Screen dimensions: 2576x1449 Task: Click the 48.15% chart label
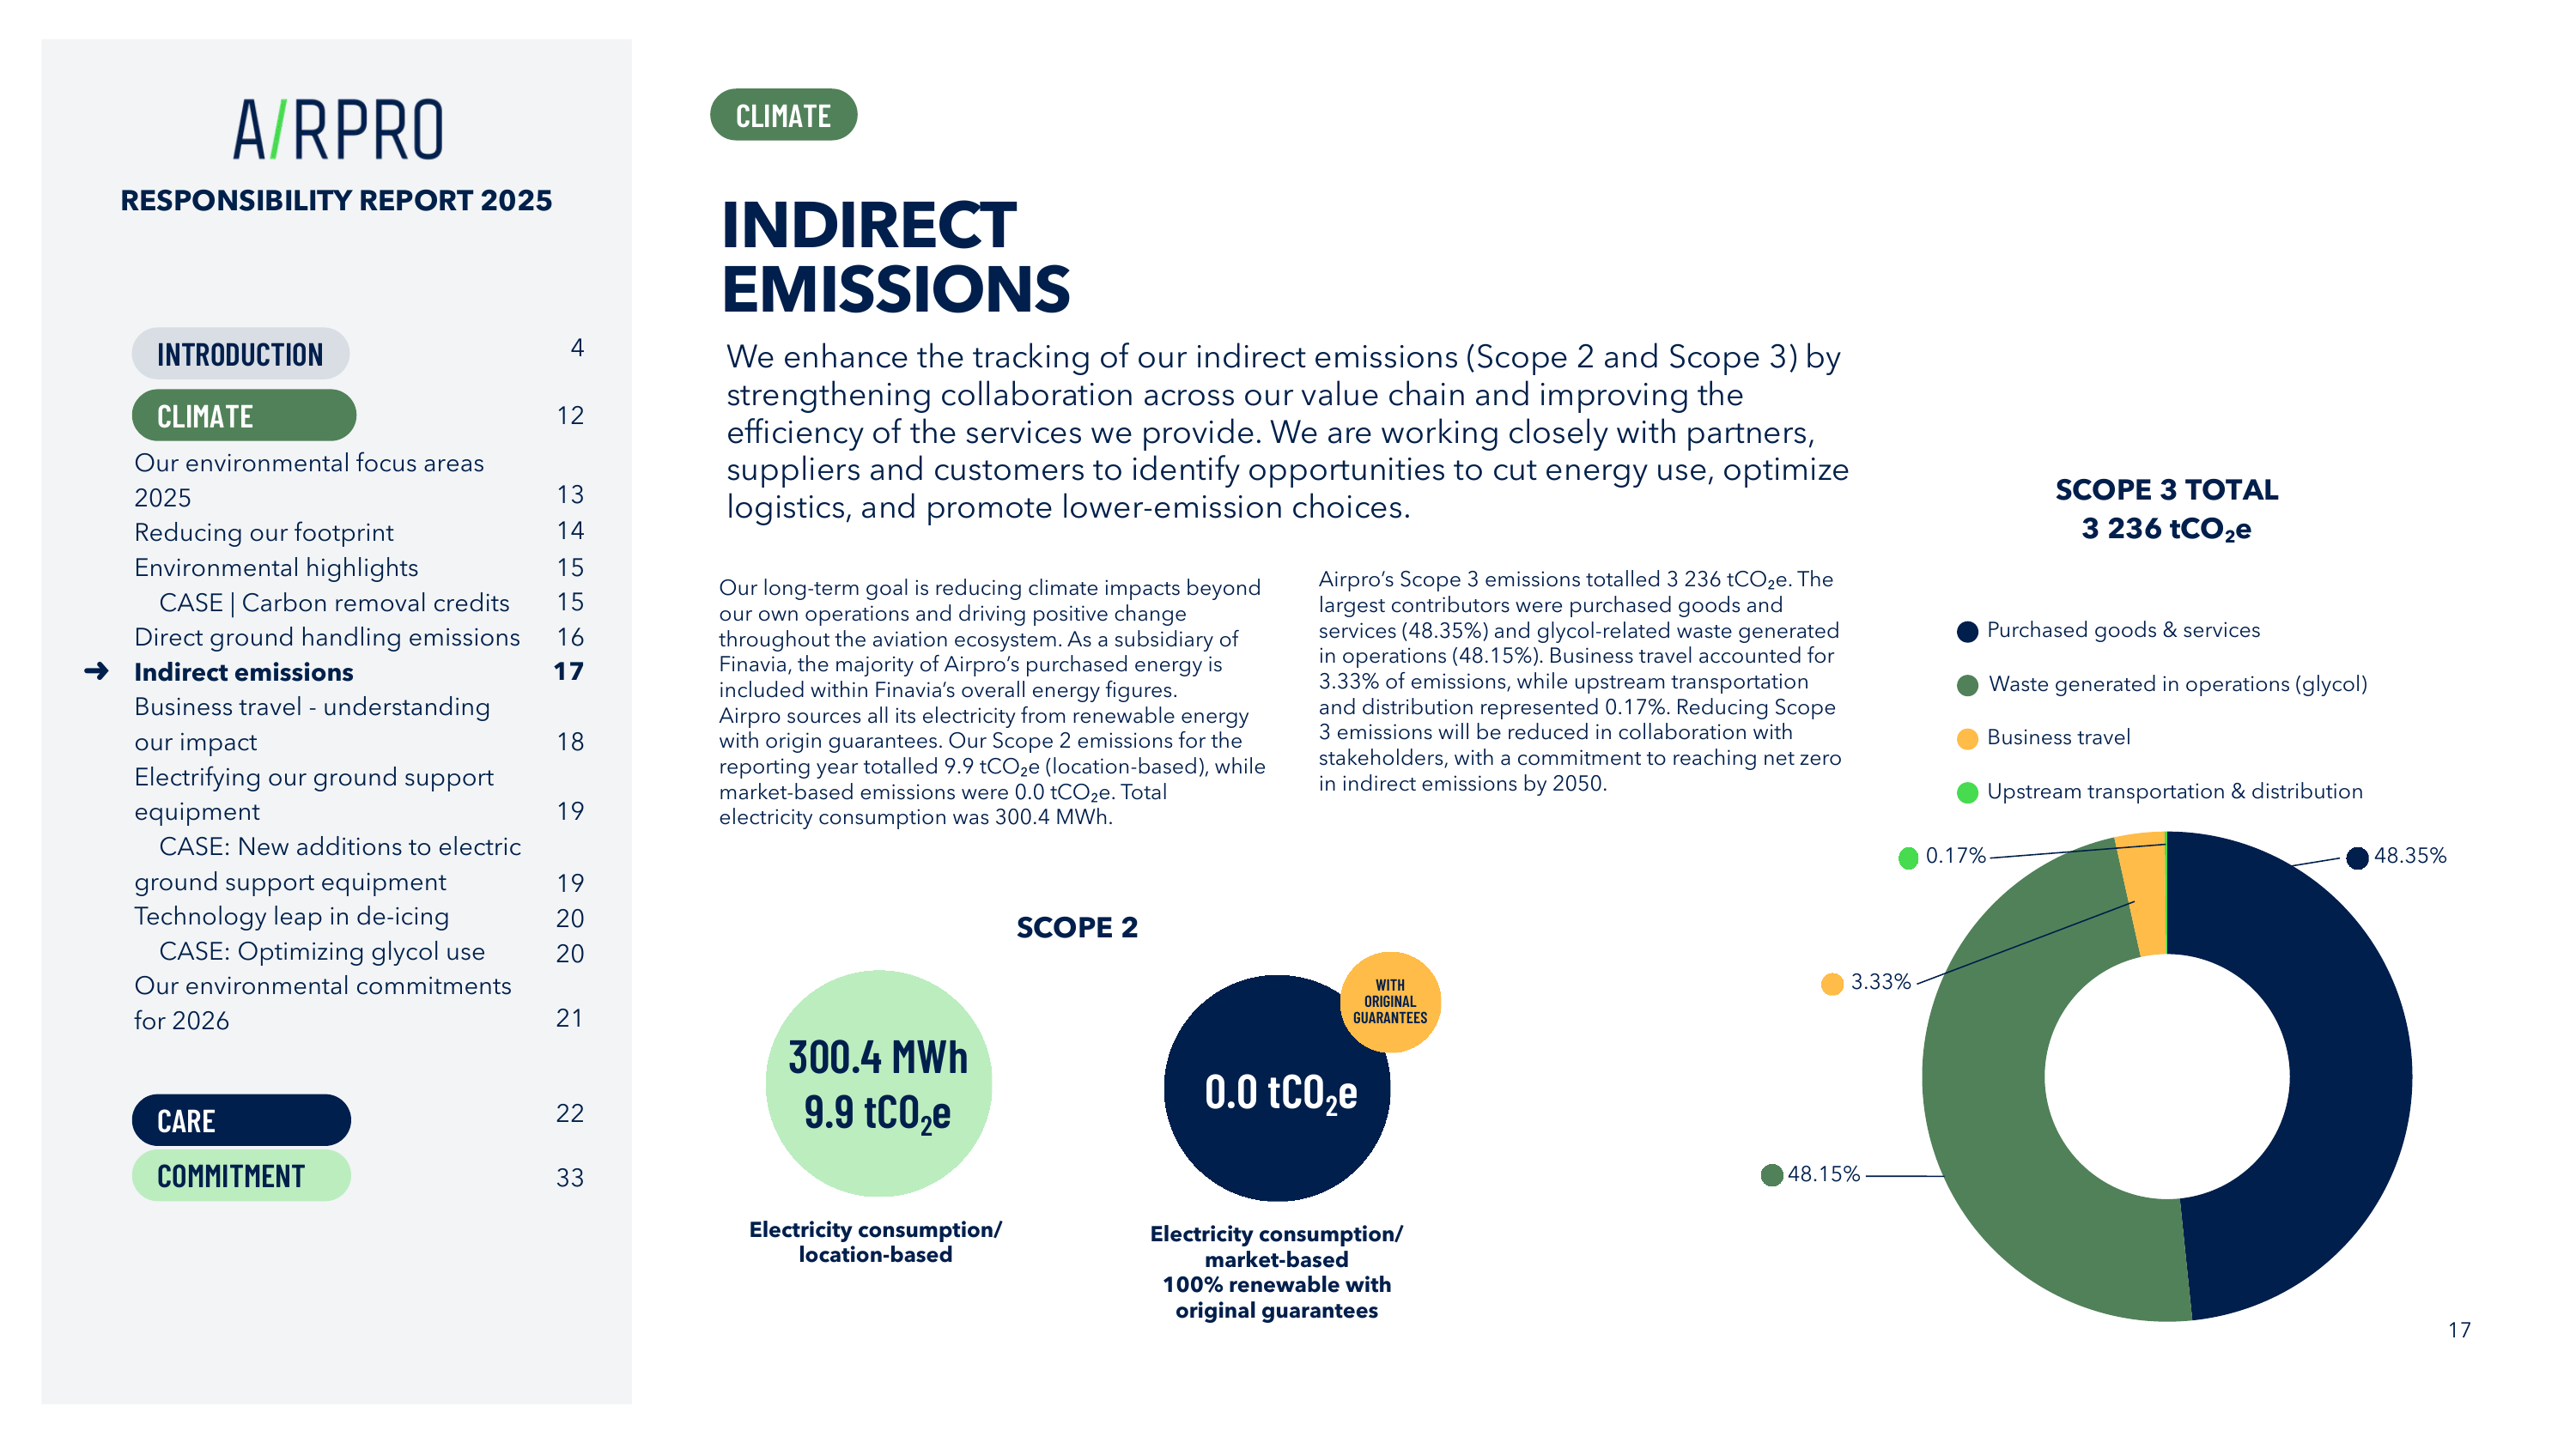1824,1174
